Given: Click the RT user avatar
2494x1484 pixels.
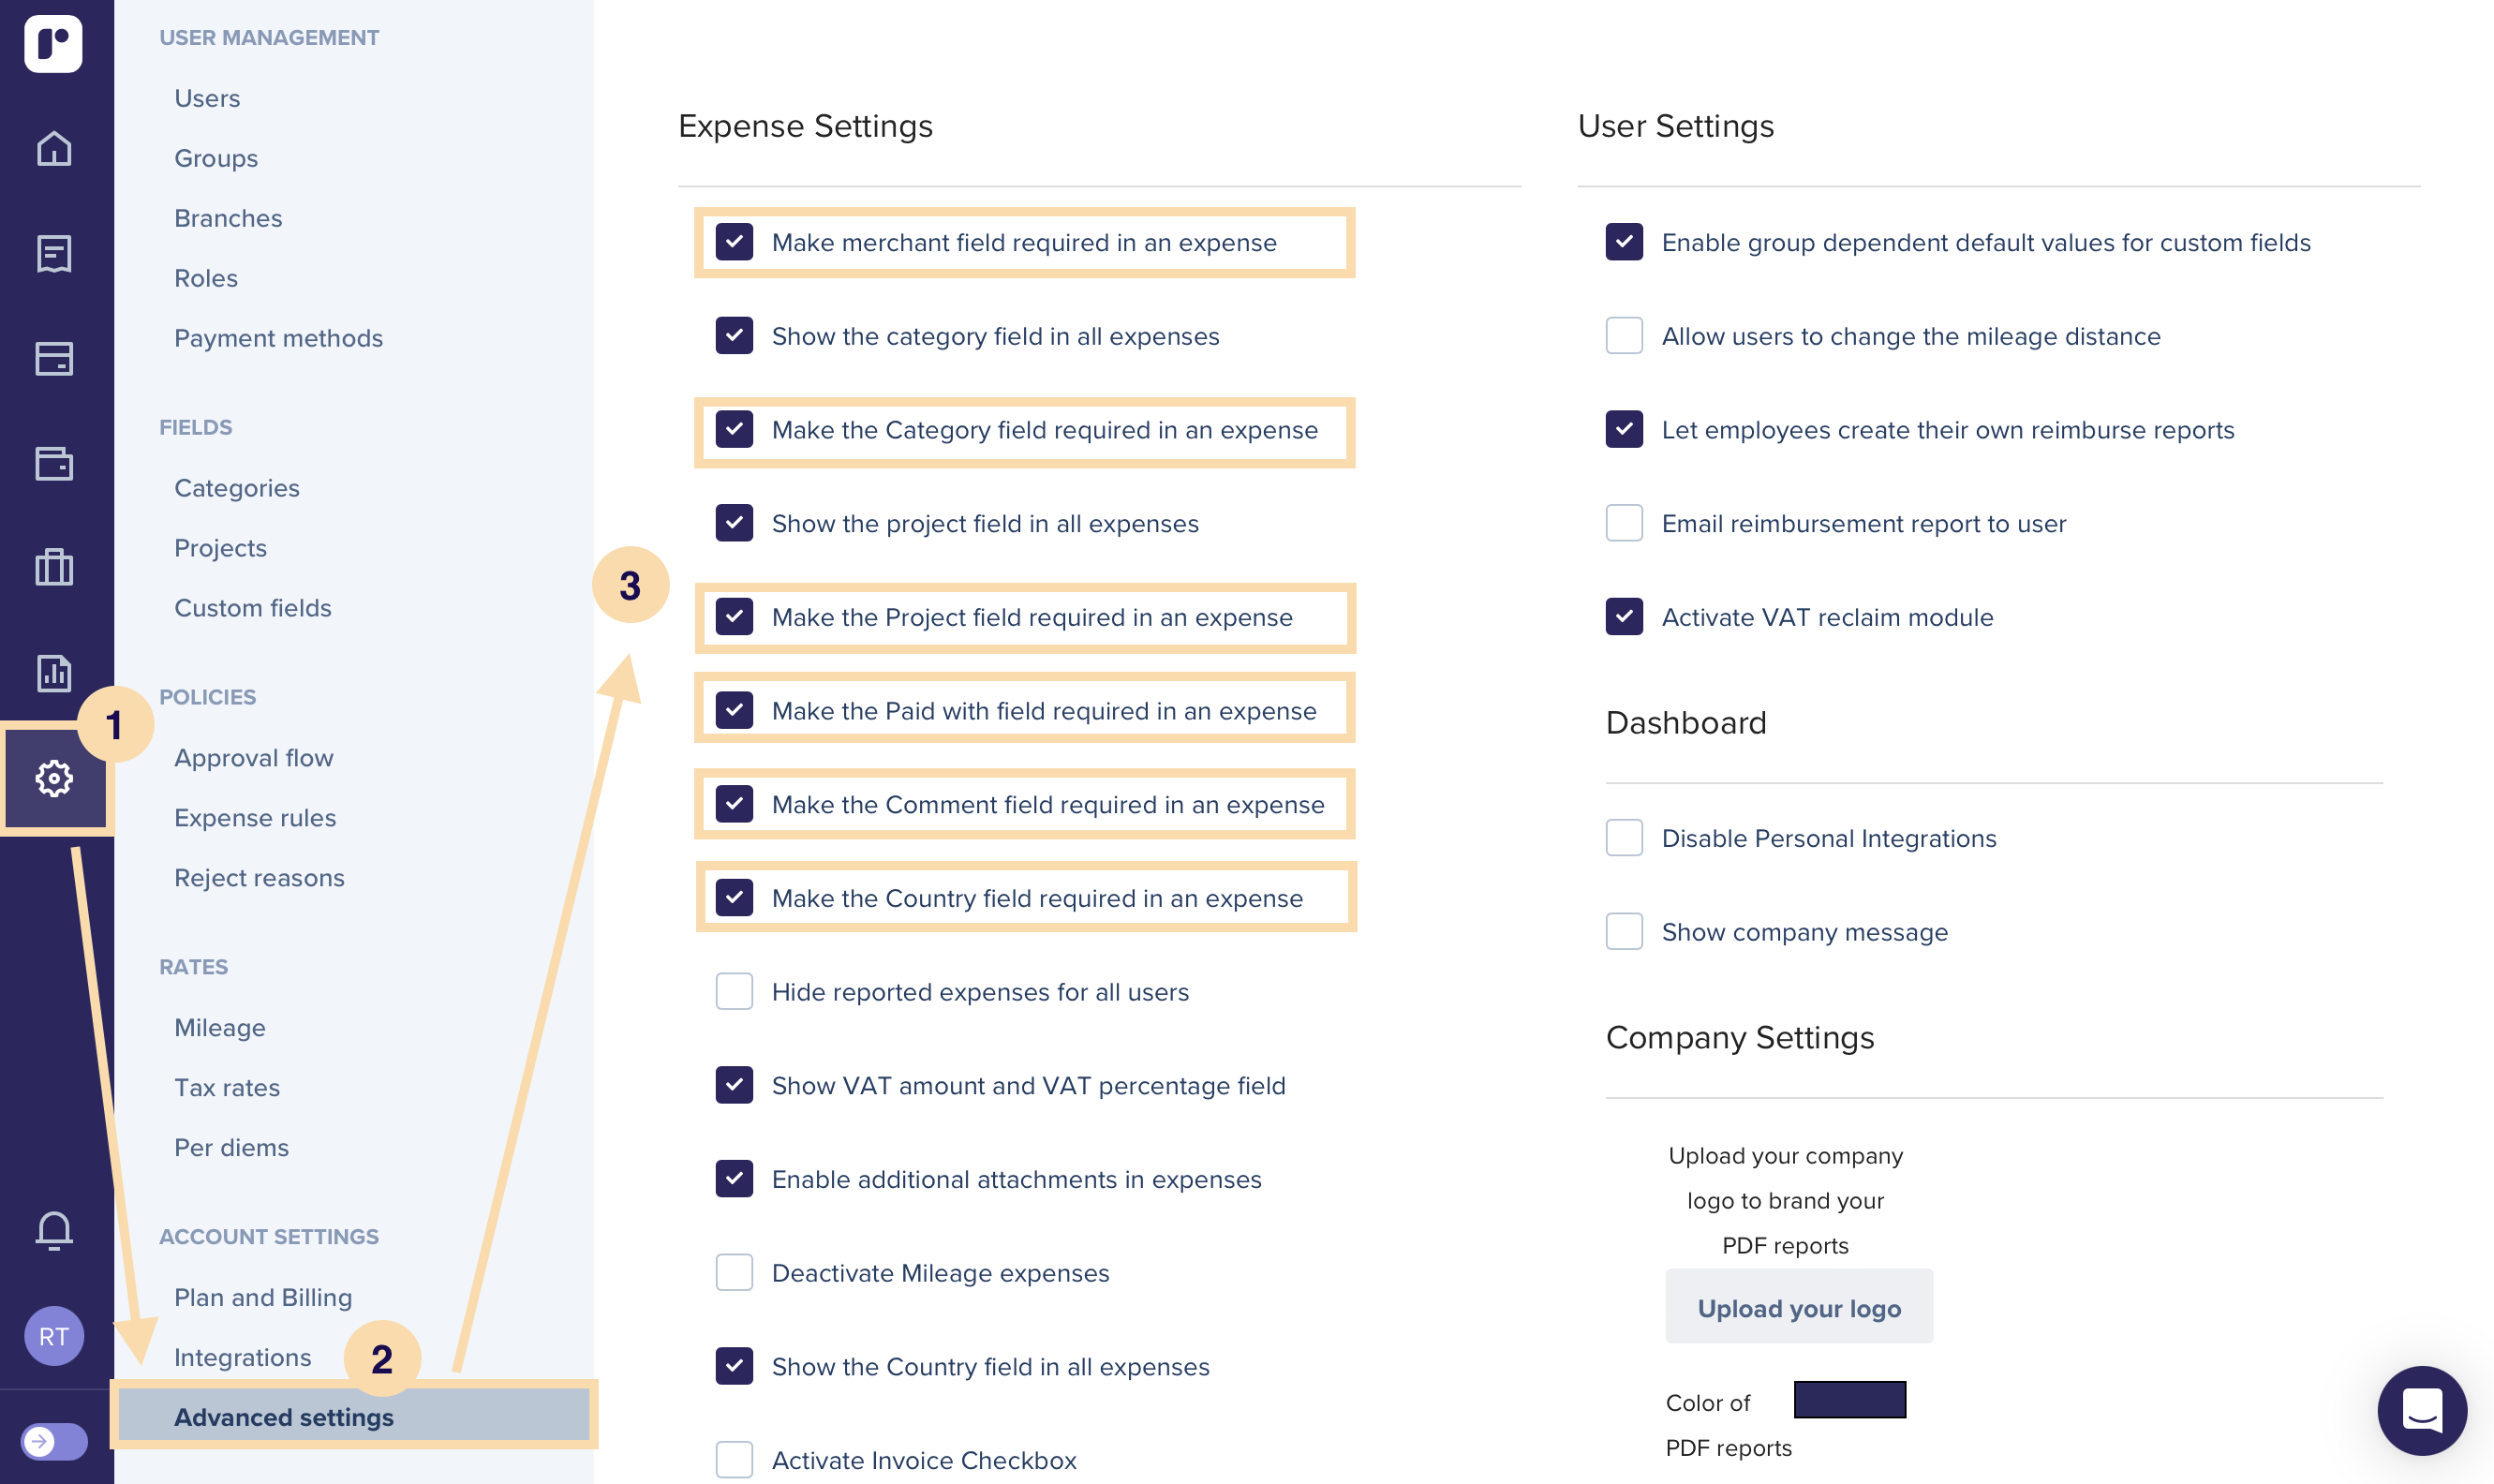Looking at the screenshot, I should (54, 1335).
